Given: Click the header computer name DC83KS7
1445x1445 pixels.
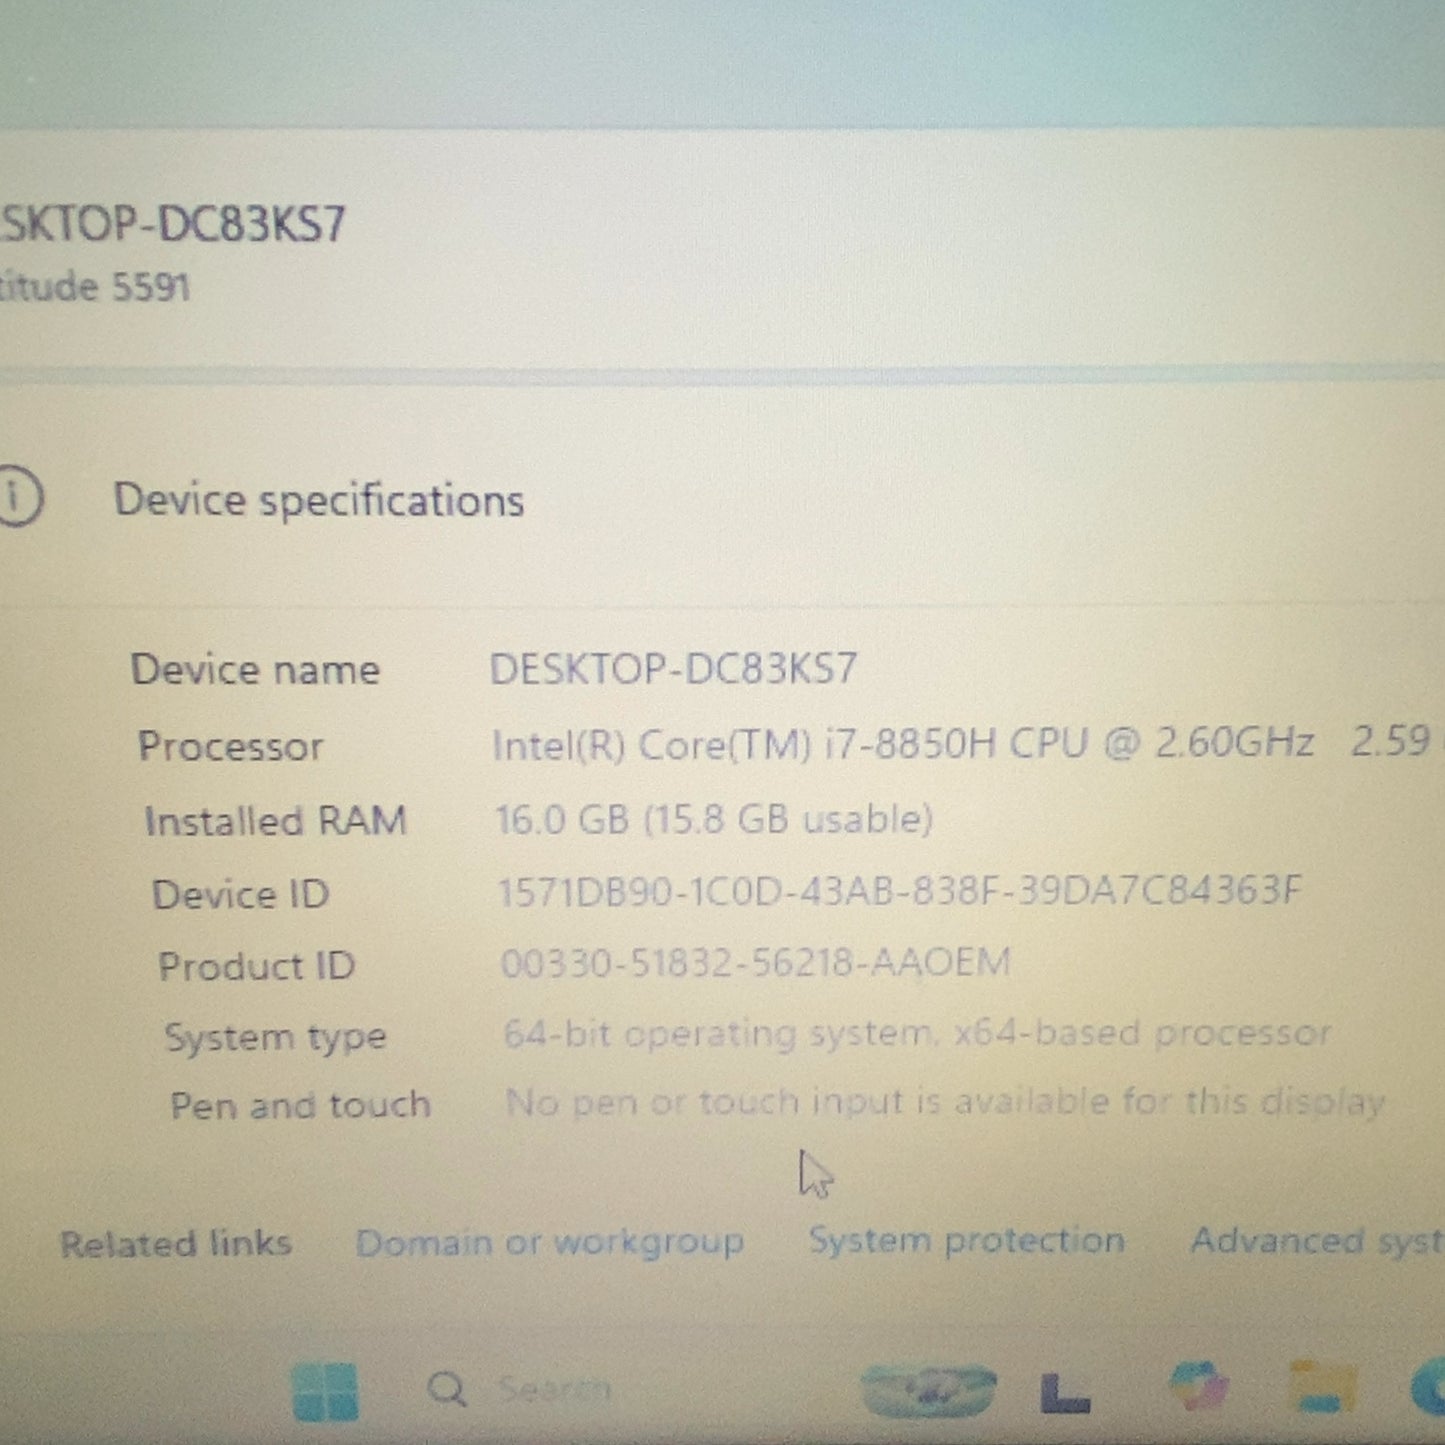Looking at the screenshot, I should click(172, 222).
